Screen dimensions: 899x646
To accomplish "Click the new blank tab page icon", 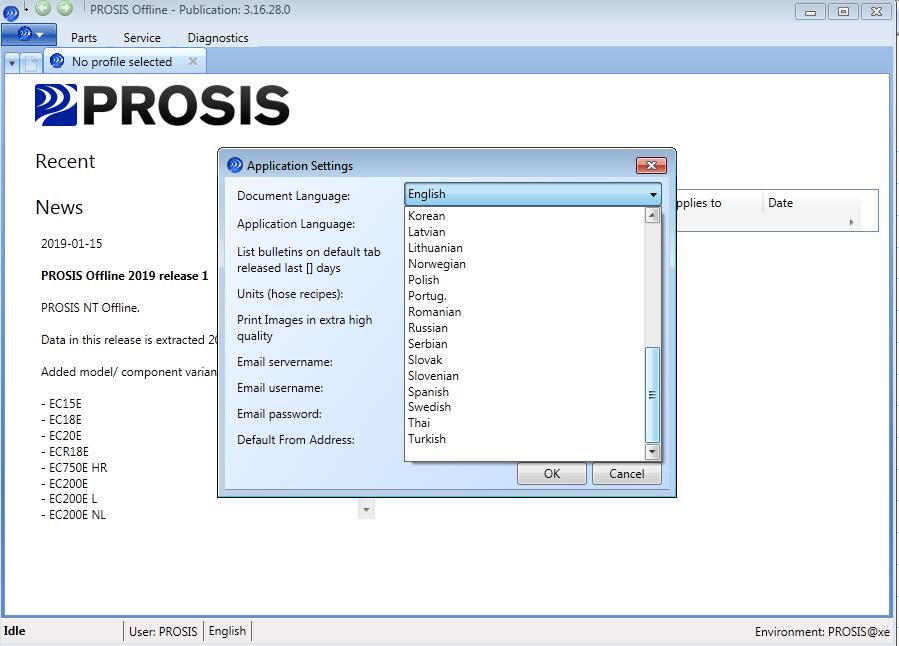I will pyautogui.click(x=31, y=63).
